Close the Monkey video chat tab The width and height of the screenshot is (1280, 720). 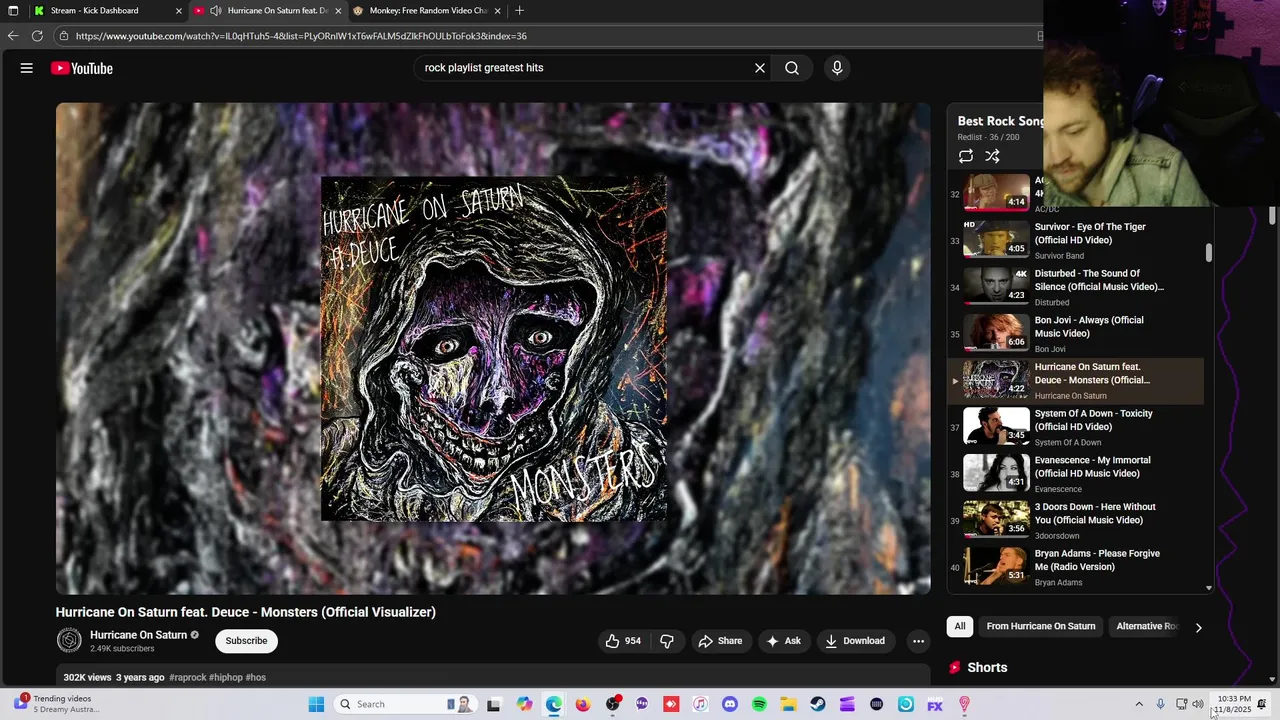click(x=497, y=11)
